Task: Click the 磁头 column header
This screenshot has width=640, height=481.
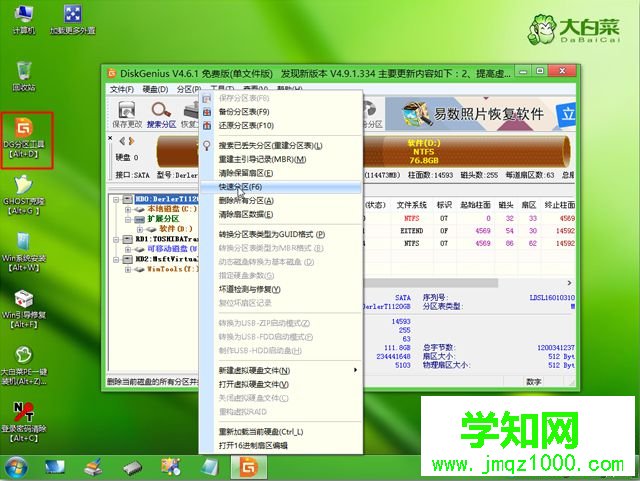Action: 506,205
